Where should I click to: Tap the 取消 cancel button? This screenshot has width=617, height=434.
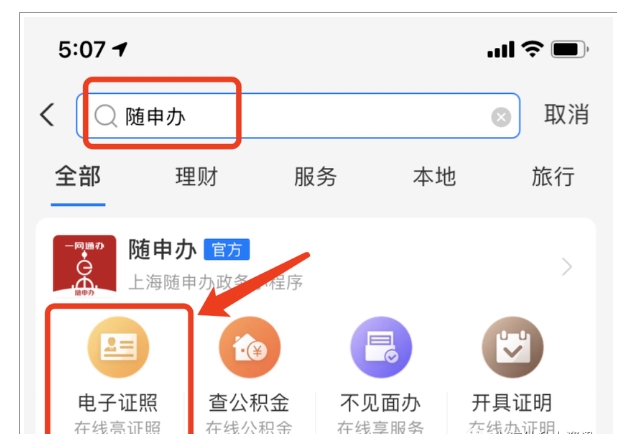(566, 115)
